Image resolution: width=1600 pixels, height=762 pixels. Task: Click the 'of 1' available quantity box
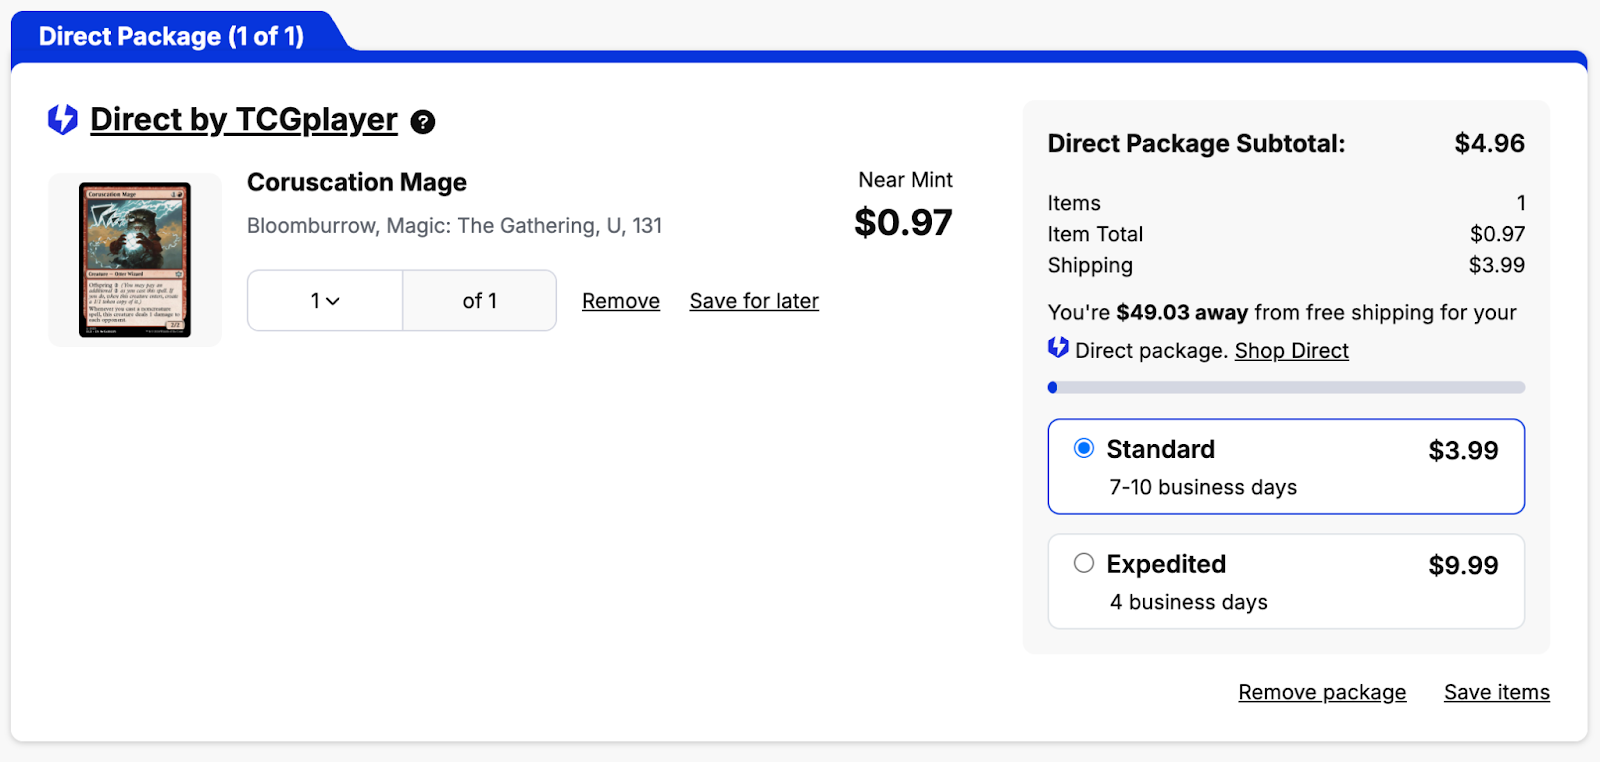(479, 300)
